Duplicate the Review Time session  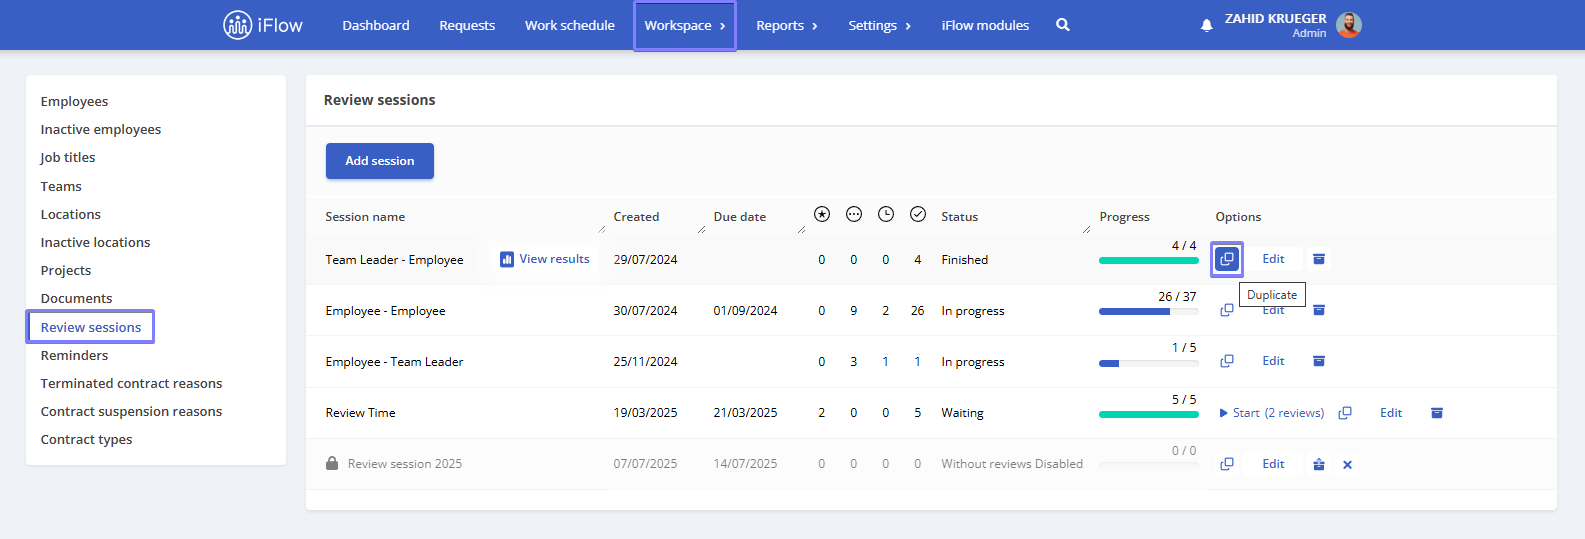(x=1345, y=413)
